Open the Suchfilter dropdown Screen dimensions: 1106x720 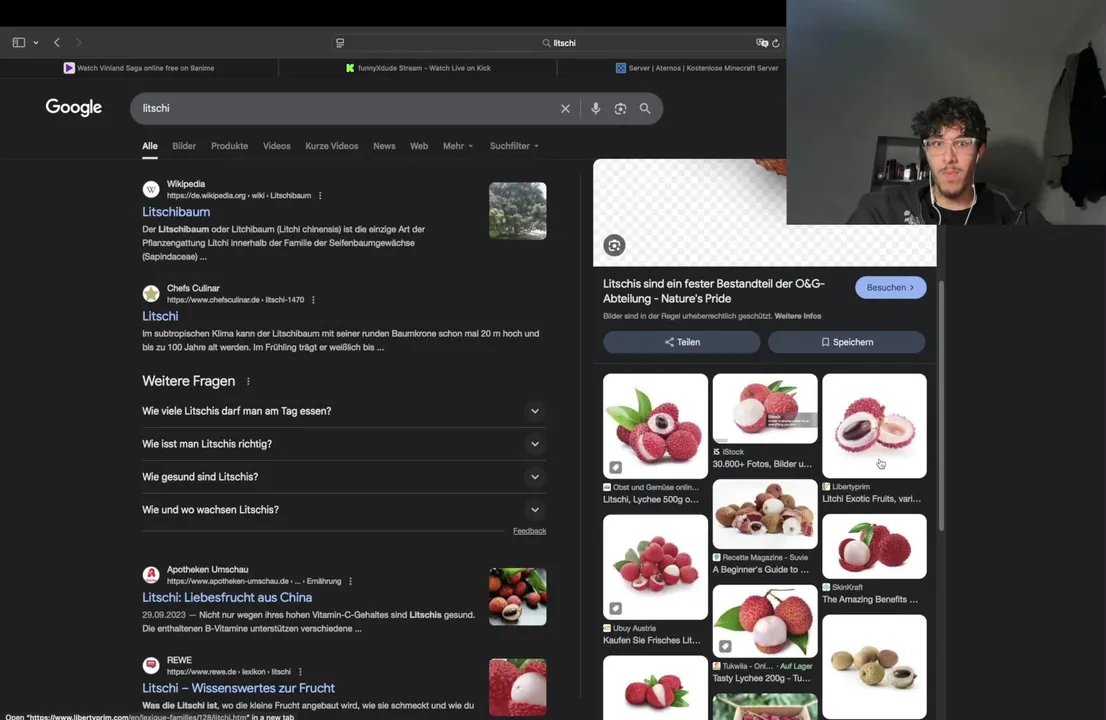coord(514,146)
